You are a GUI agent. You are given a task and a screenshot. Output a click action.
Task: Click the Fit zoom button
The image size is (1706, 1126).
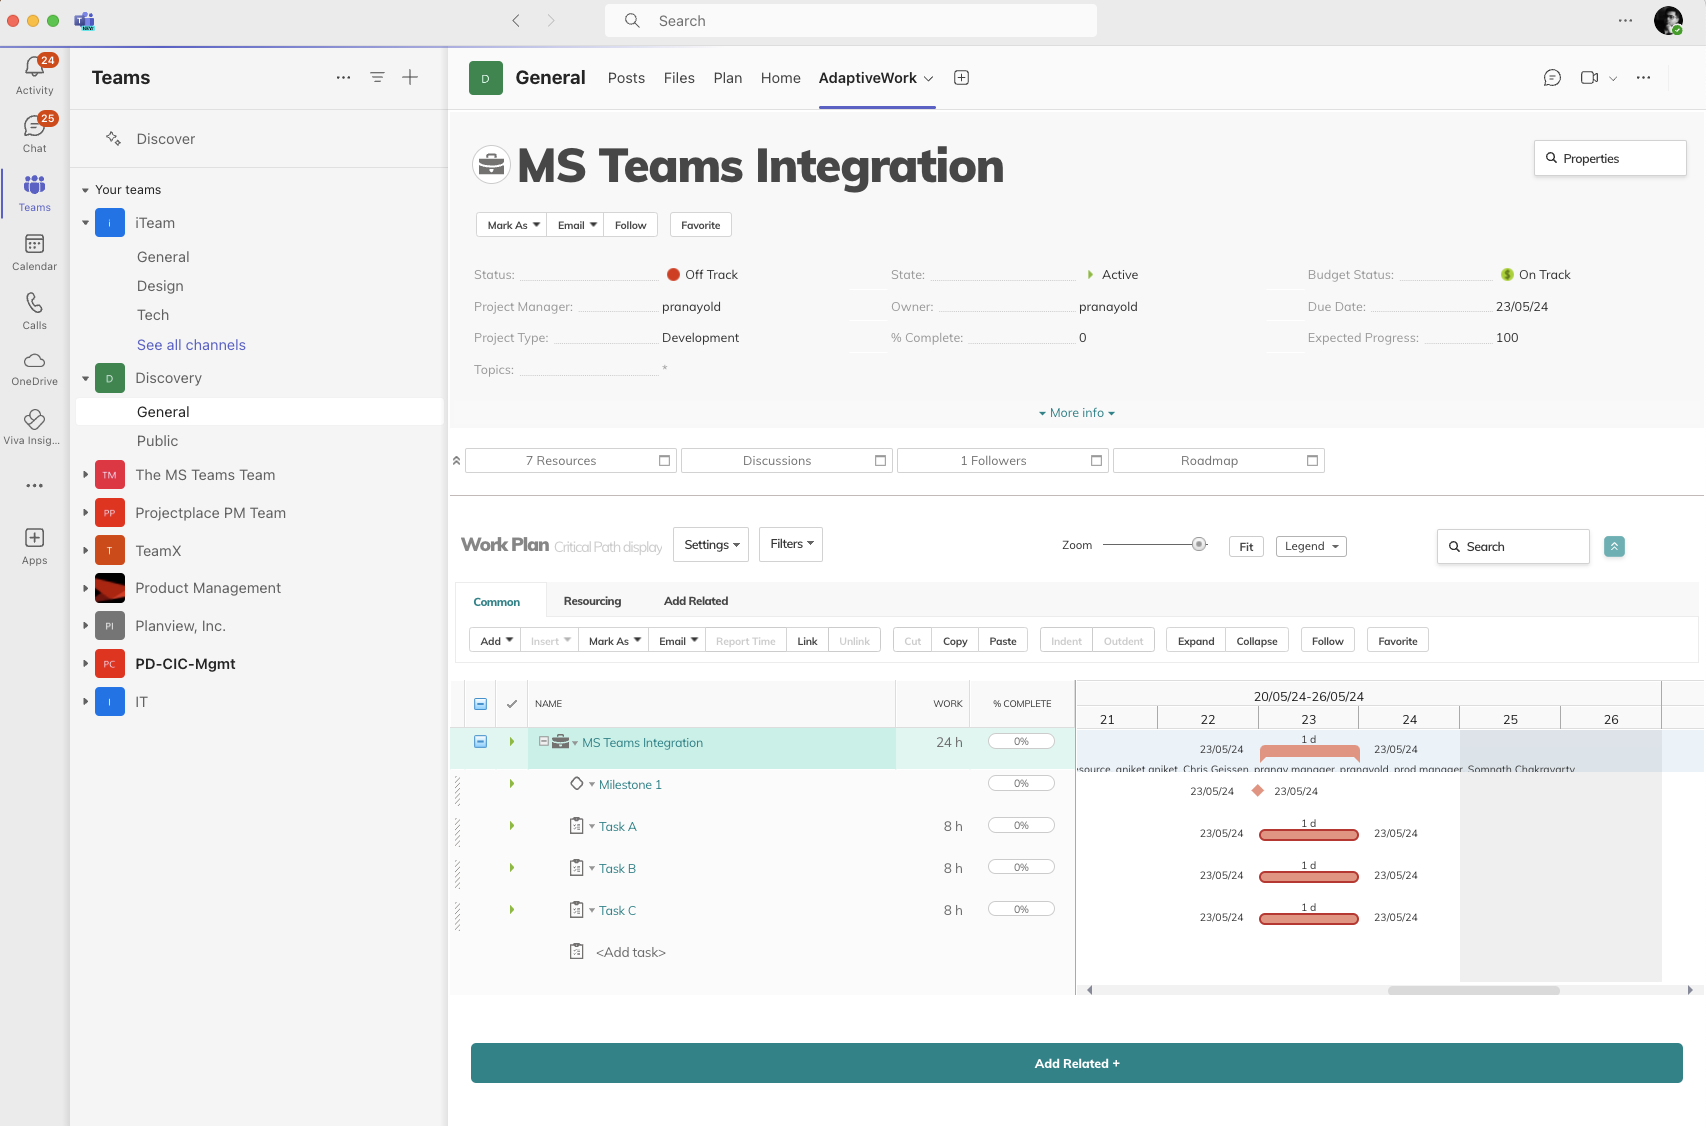(x=1246, y=547)
